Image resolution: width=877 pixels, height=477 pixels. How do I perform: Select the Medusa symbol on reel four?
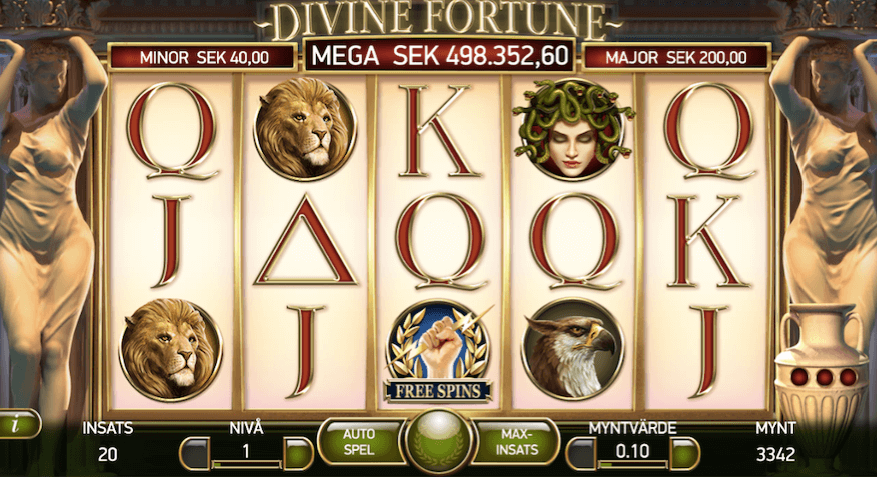click(572, 130)
